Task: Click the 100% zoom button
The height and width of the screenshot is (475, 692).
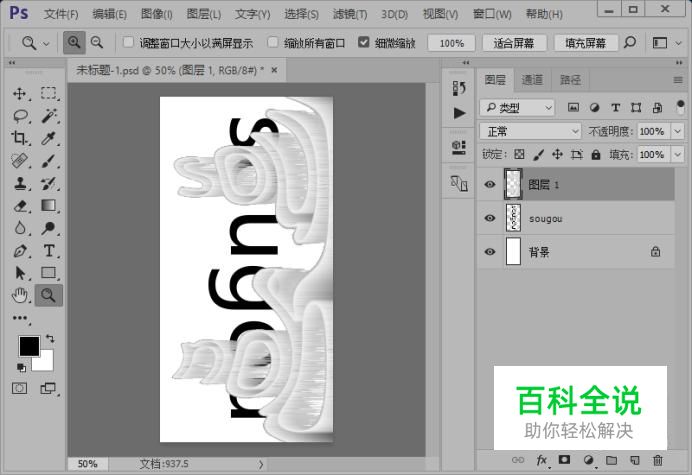Action: [451, 43]
